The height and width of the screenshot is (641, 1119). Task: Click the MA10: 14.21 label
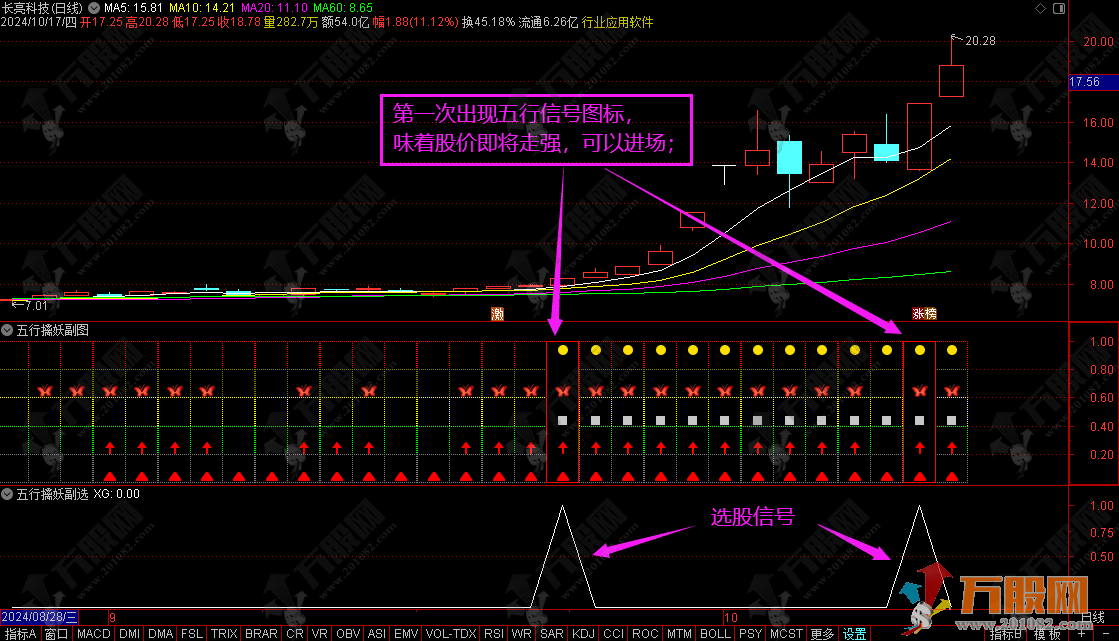click(202, 8)
